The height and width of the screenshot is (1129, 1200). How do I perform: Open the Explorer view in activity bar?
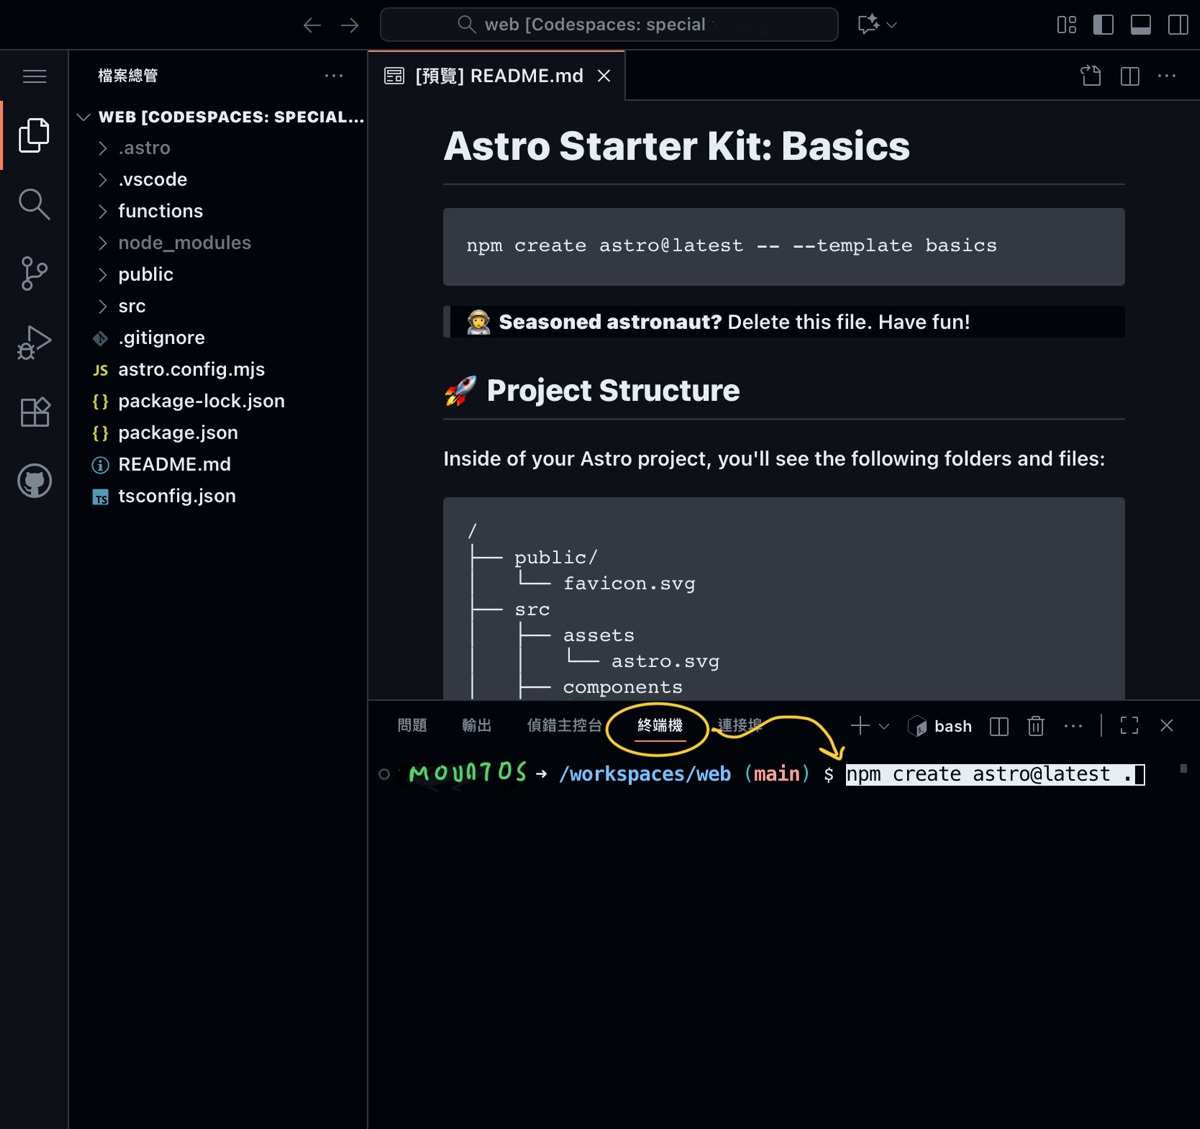(34, 135)
